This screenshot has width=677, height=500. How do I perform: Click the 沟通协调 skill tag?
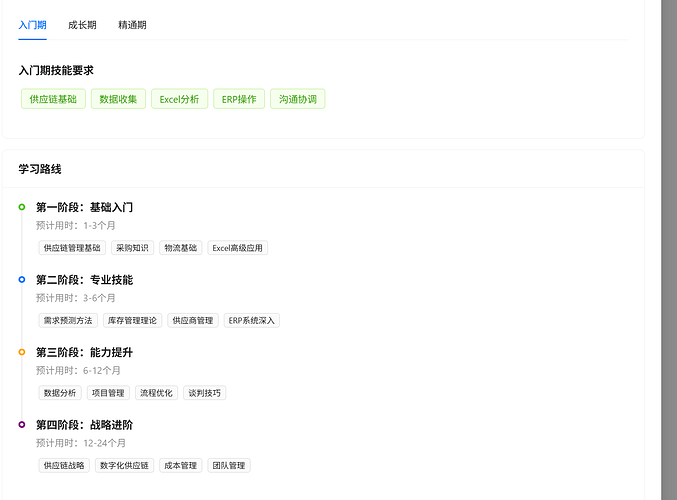click(297, 99)
